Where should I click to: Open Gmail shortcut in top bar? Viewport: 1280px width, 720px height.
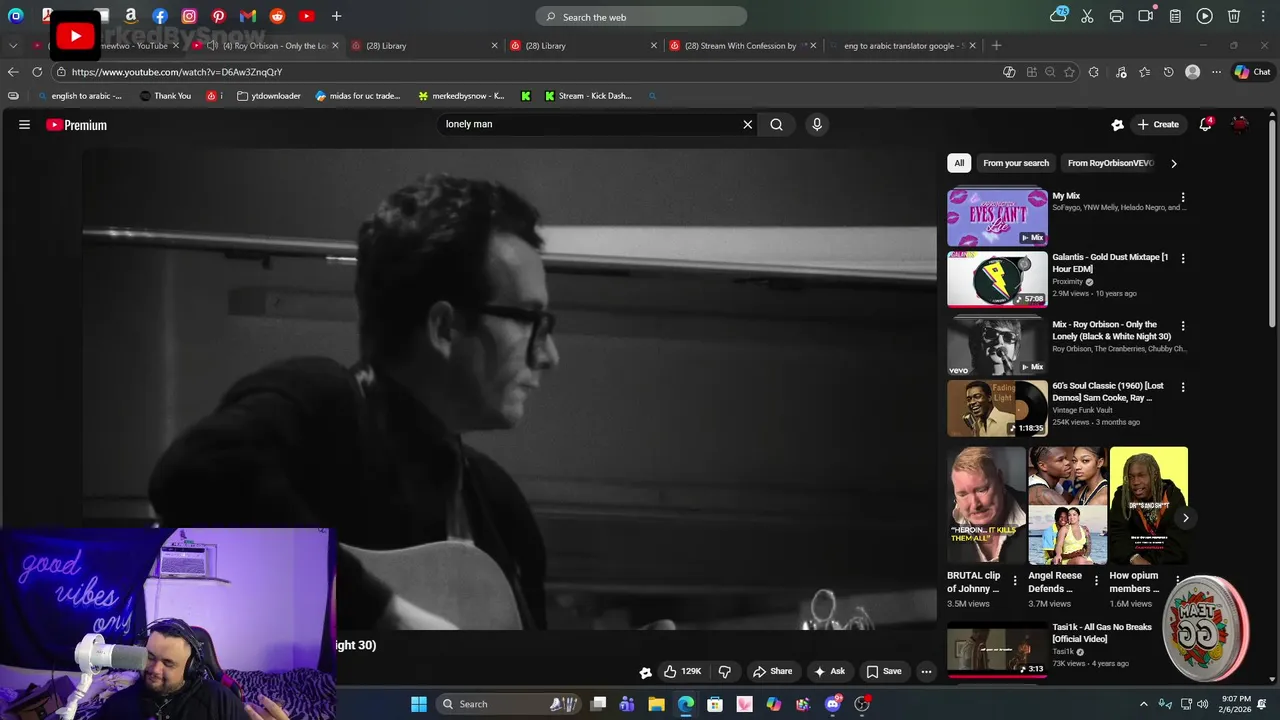click(x=248, y=16)
